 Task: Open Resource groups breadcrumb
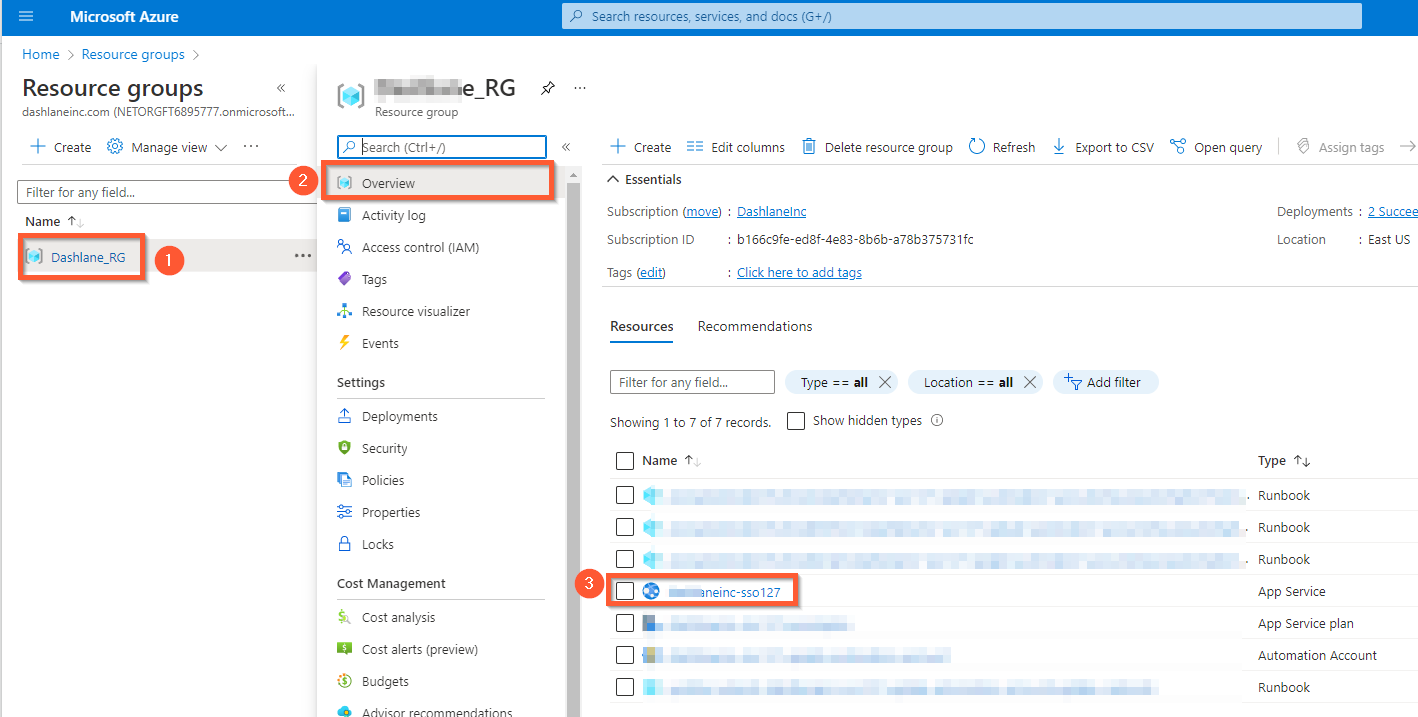(133, 54)
